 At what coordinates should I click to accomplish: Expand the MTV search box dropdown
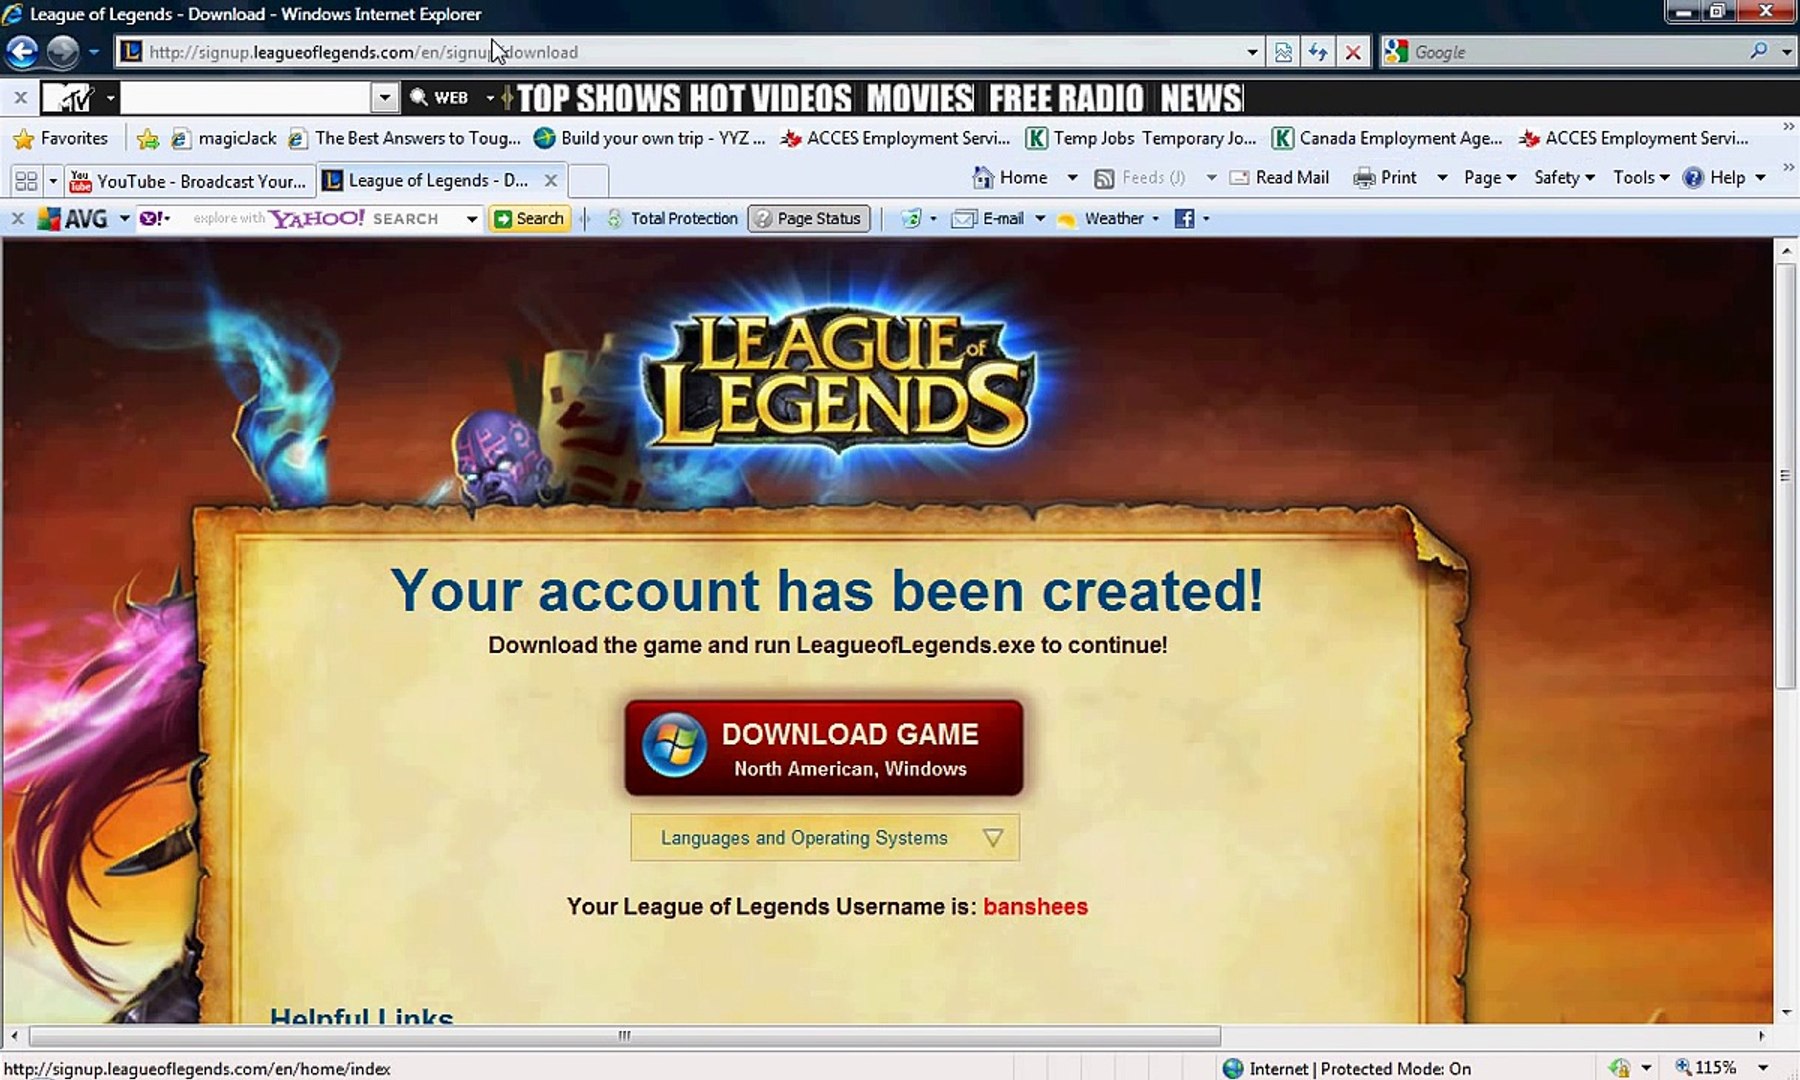[x=384, y=98]
